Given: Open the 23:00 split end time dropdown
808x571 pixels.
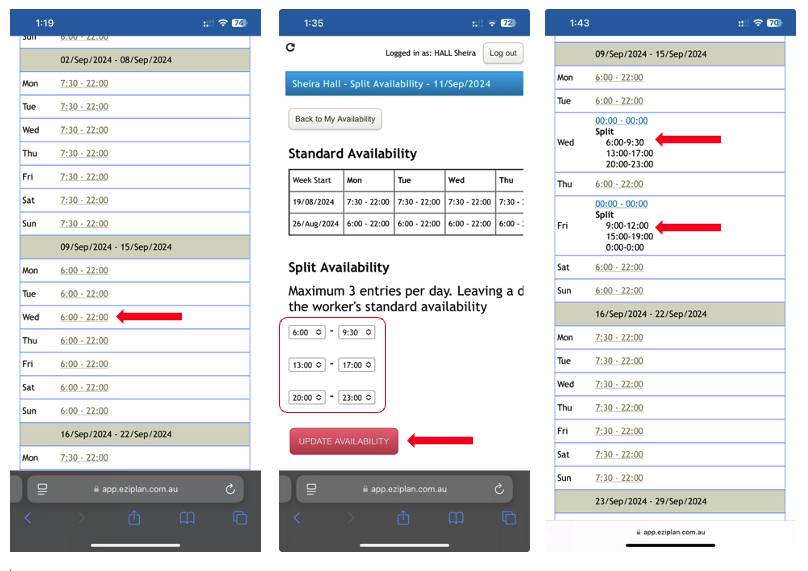Looking at the screenshot, I should 357,397.
